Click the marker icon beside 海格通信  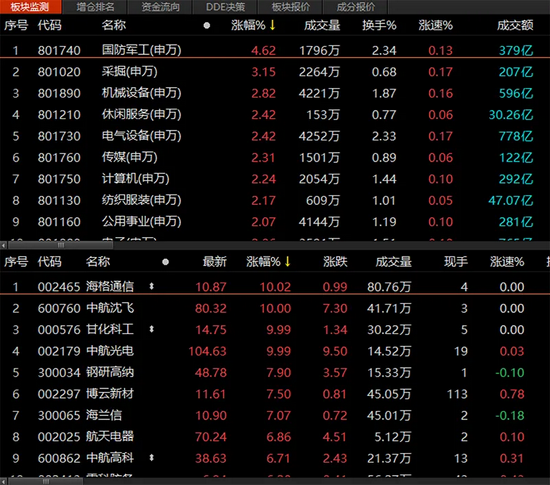(x=152, y=287)
